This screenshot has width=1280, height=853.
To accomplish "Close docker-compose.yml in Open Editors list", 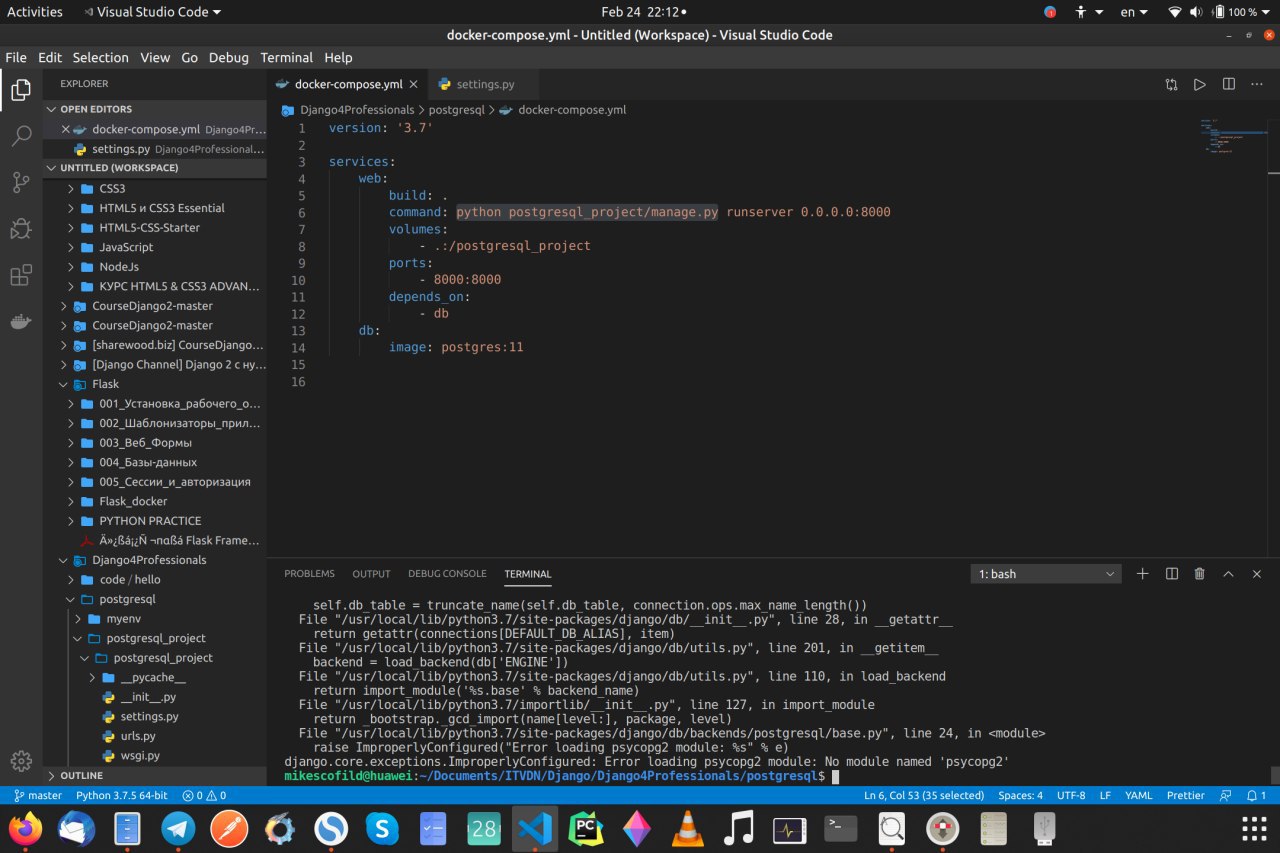I will pyautogui.click(x=66, y=129).
